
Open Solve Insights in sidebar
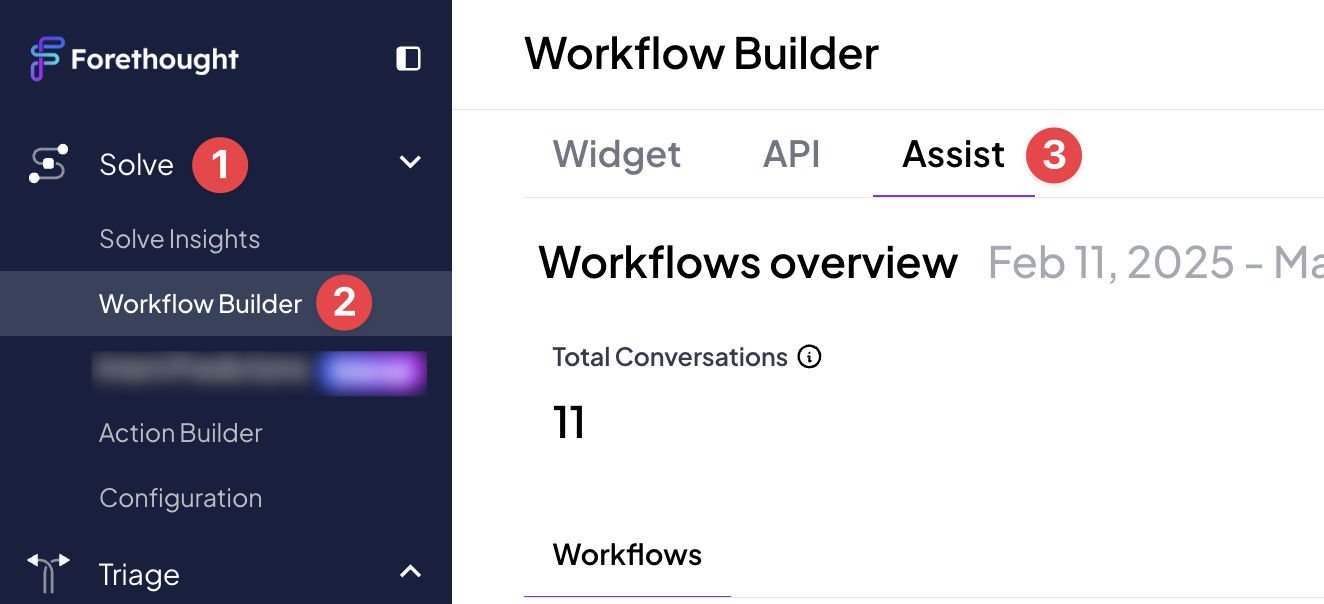click(180, 239)
